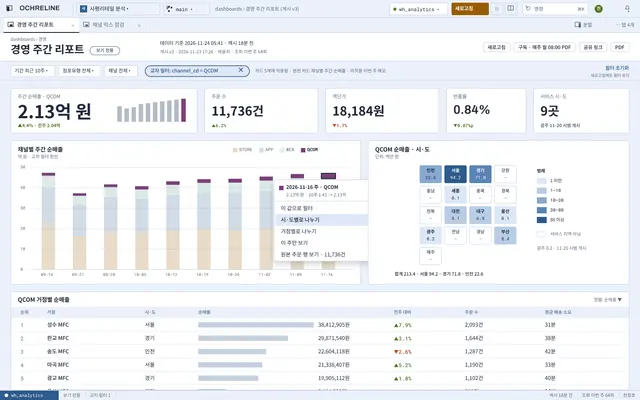Image resolution: width=640 pixels, height=400 pixels.
Task: Click the wh_analytics status bar item
Action: [x=29, y=396]
